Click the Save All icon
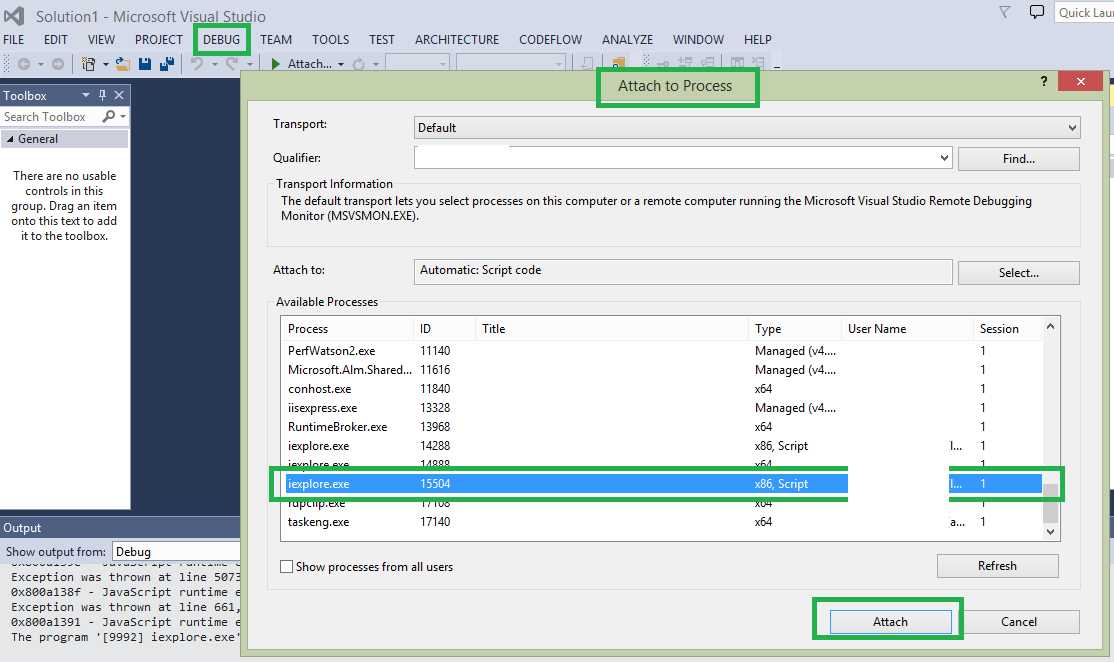Screen dimensions: 1114x662 167,64
